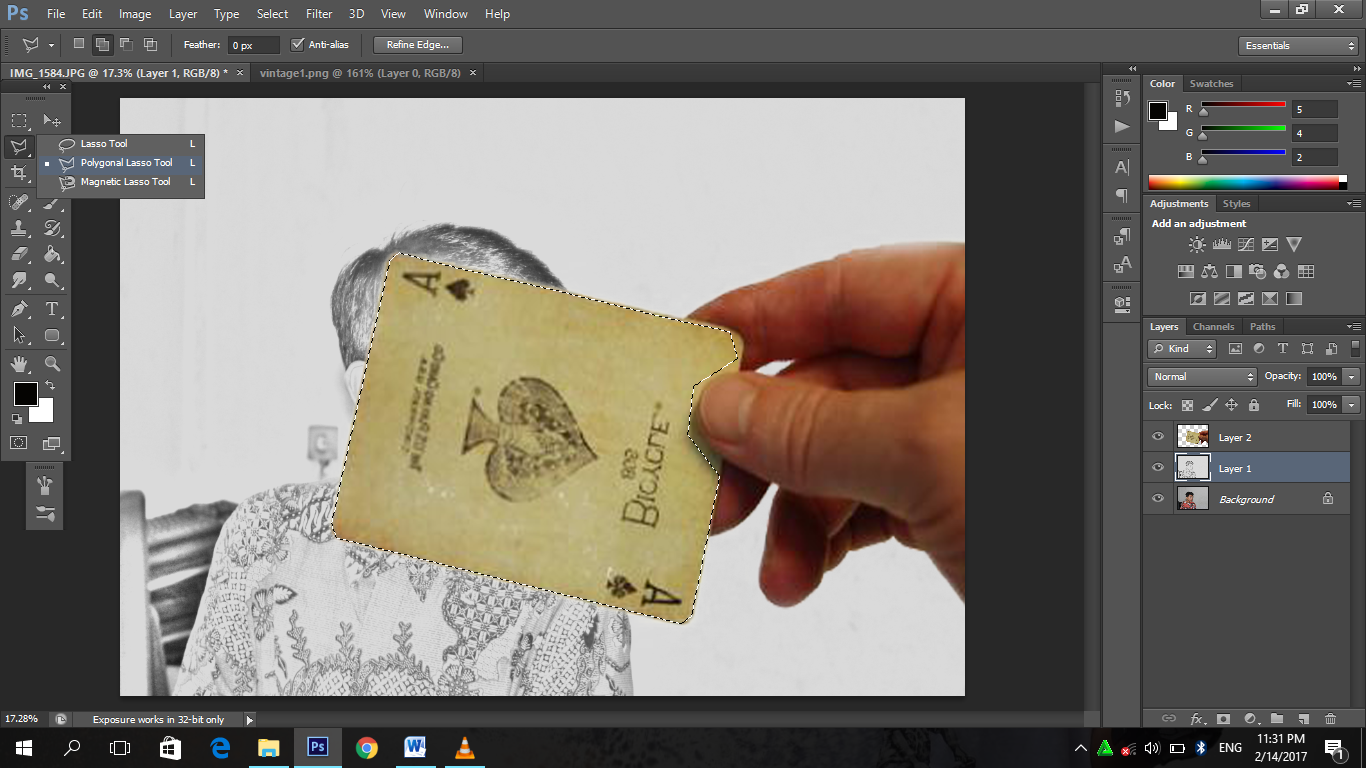Select the History Brush tool

pyautogui.click(x=52, y=228)
